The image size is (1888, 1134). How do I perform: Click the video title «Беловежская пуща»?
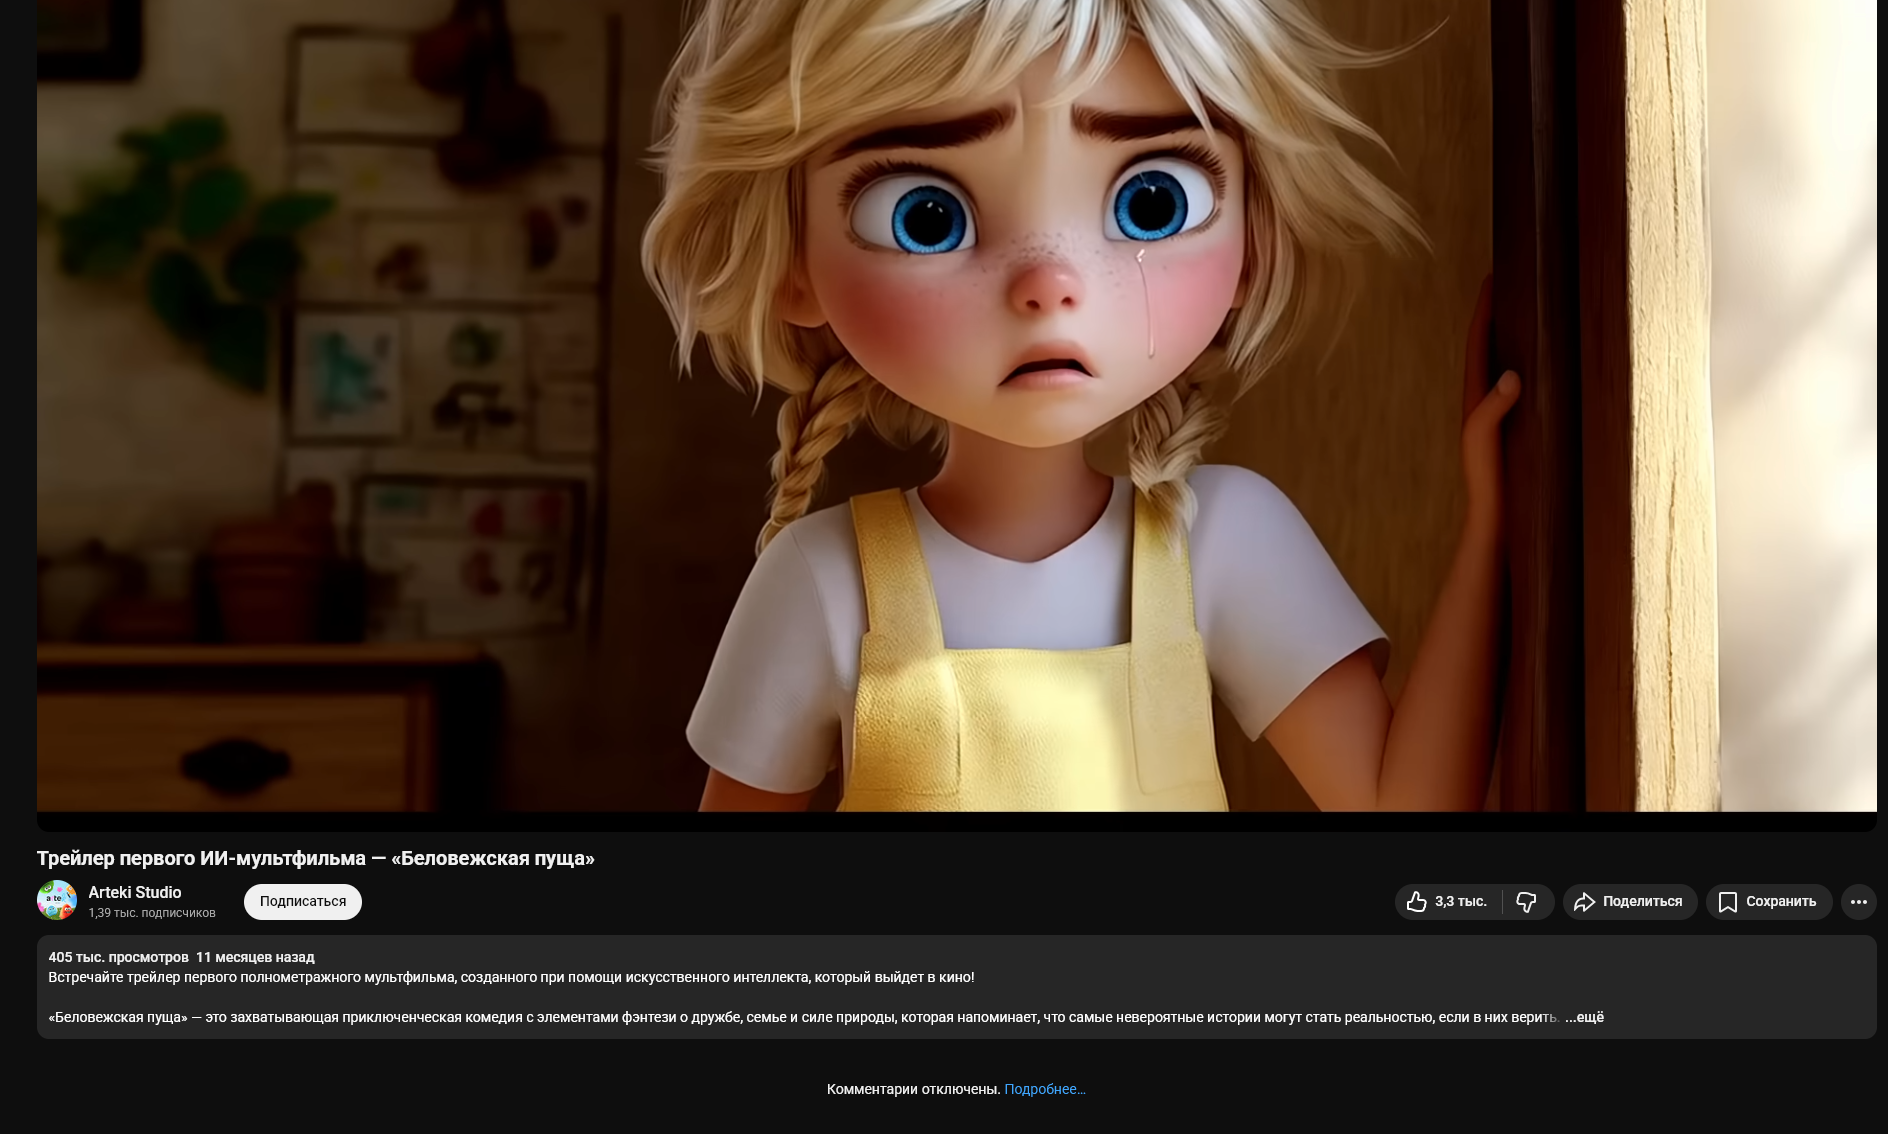coord(316,858)
